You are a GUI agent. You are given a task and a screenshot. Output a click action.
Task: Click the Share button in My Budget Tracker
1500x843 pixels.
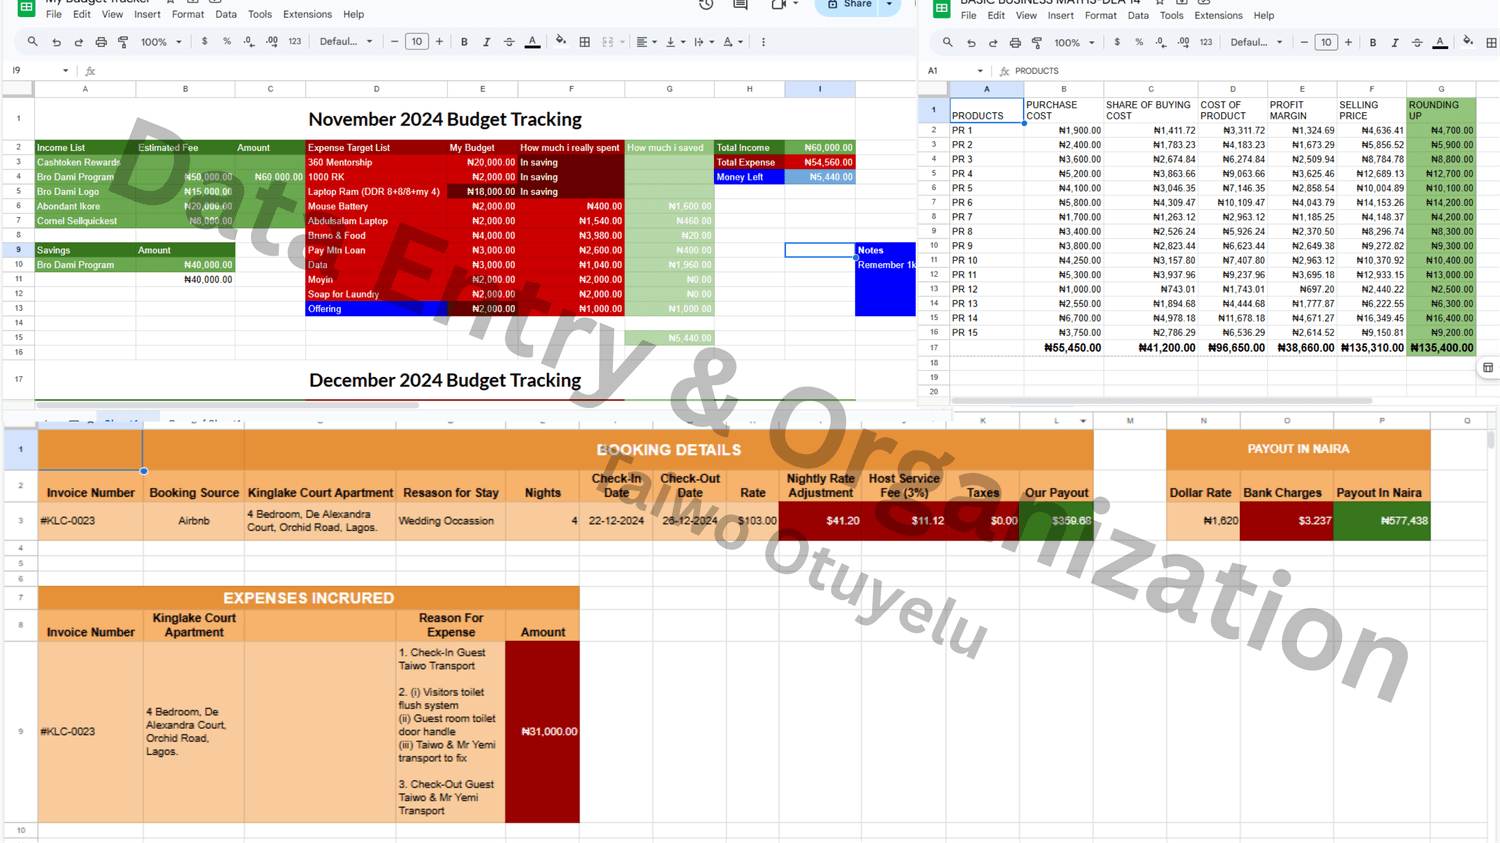click(x=849, y=5)
